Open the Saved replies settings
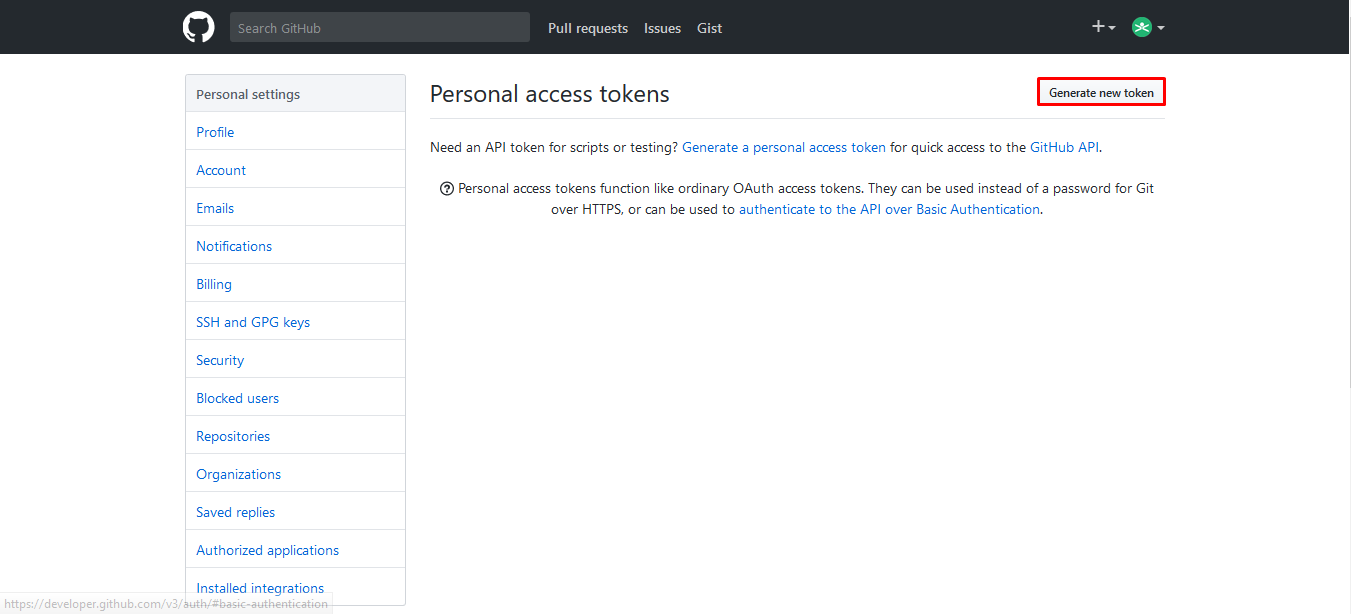Image resolution: width=1351 pixels, height=614 pixels. click(235, 511)
